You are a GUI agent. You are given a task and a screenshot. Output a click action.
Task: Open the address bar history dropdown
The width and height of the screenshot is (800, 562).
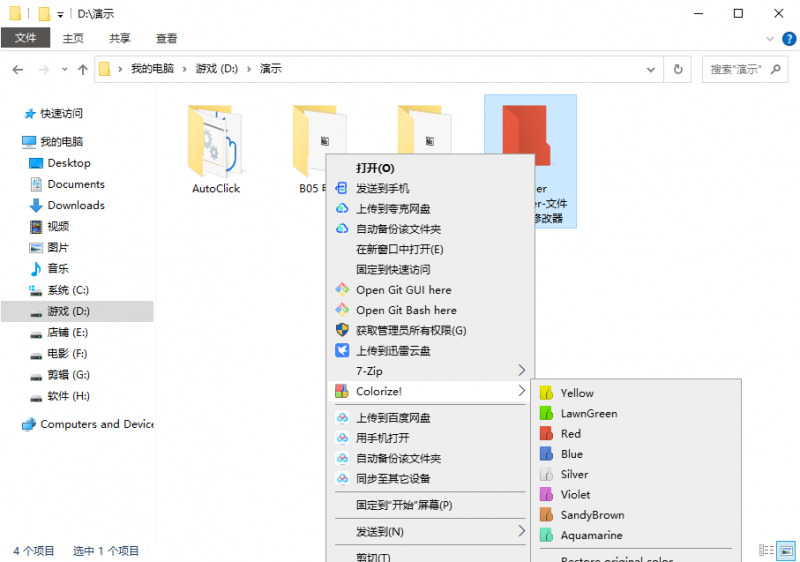coord(651,69)
